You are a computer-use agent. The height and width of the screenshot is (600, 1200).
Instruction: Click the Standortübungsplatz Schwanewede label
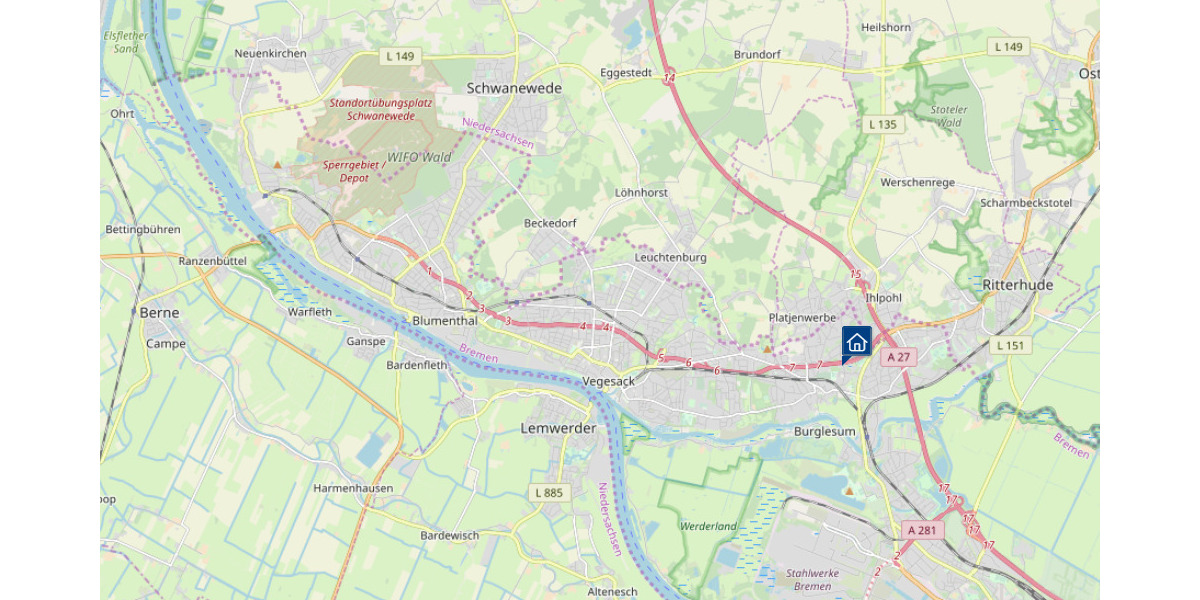372,109
